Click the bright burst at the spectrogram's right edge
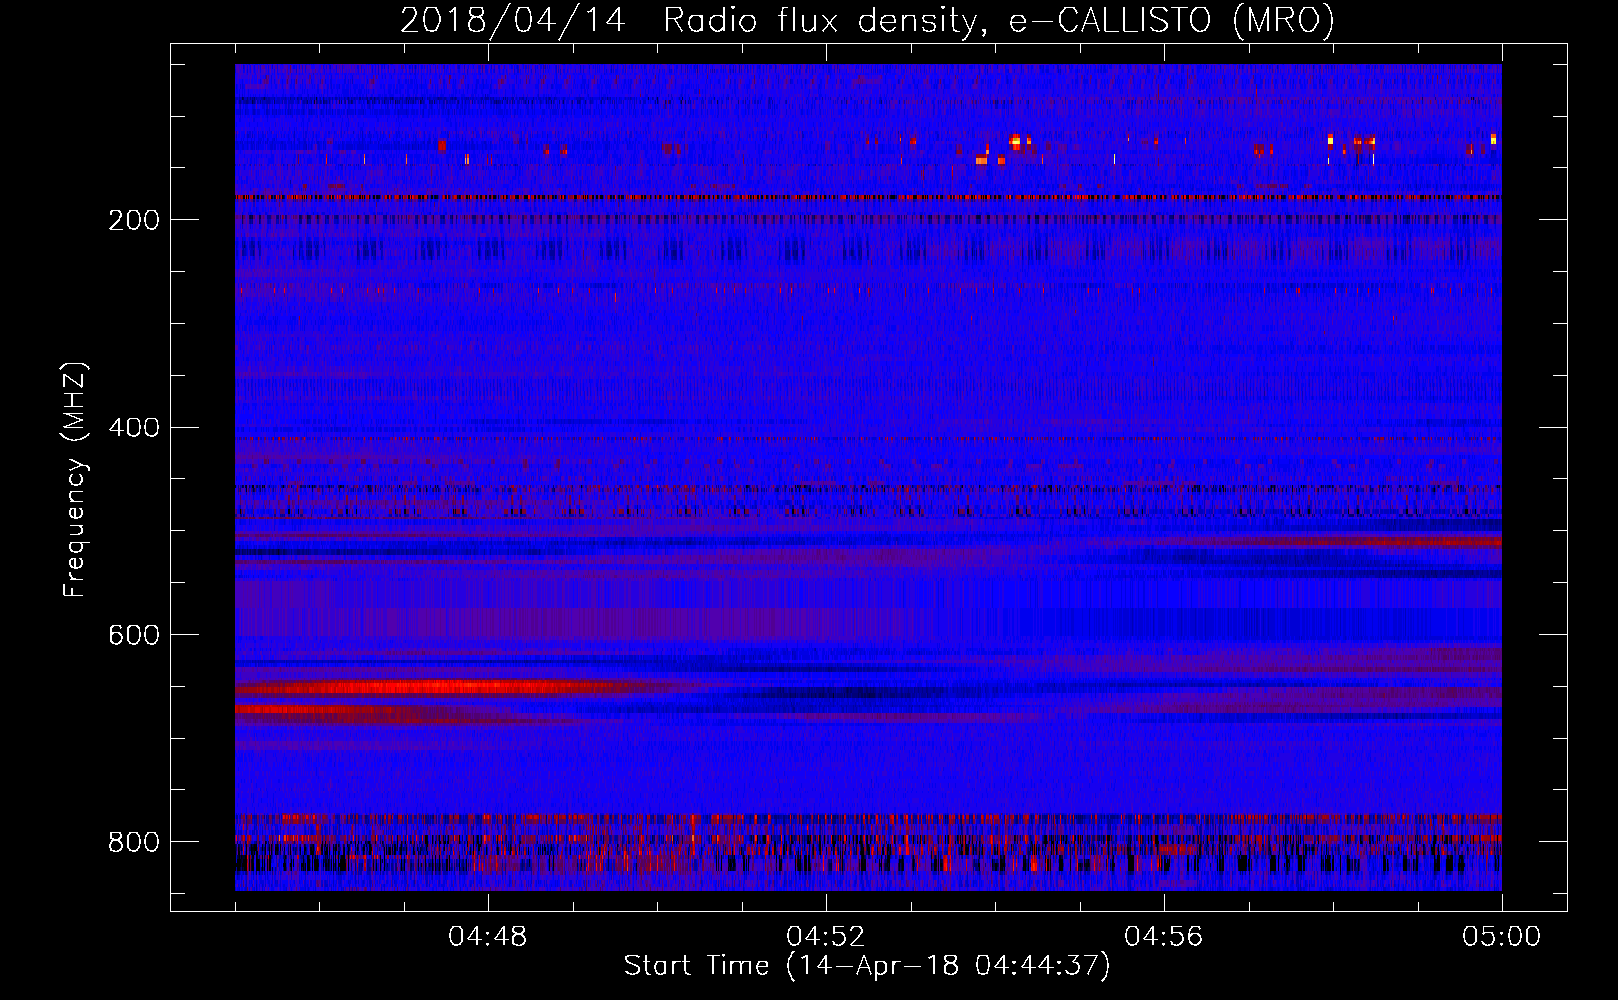 coord(1493,139)
